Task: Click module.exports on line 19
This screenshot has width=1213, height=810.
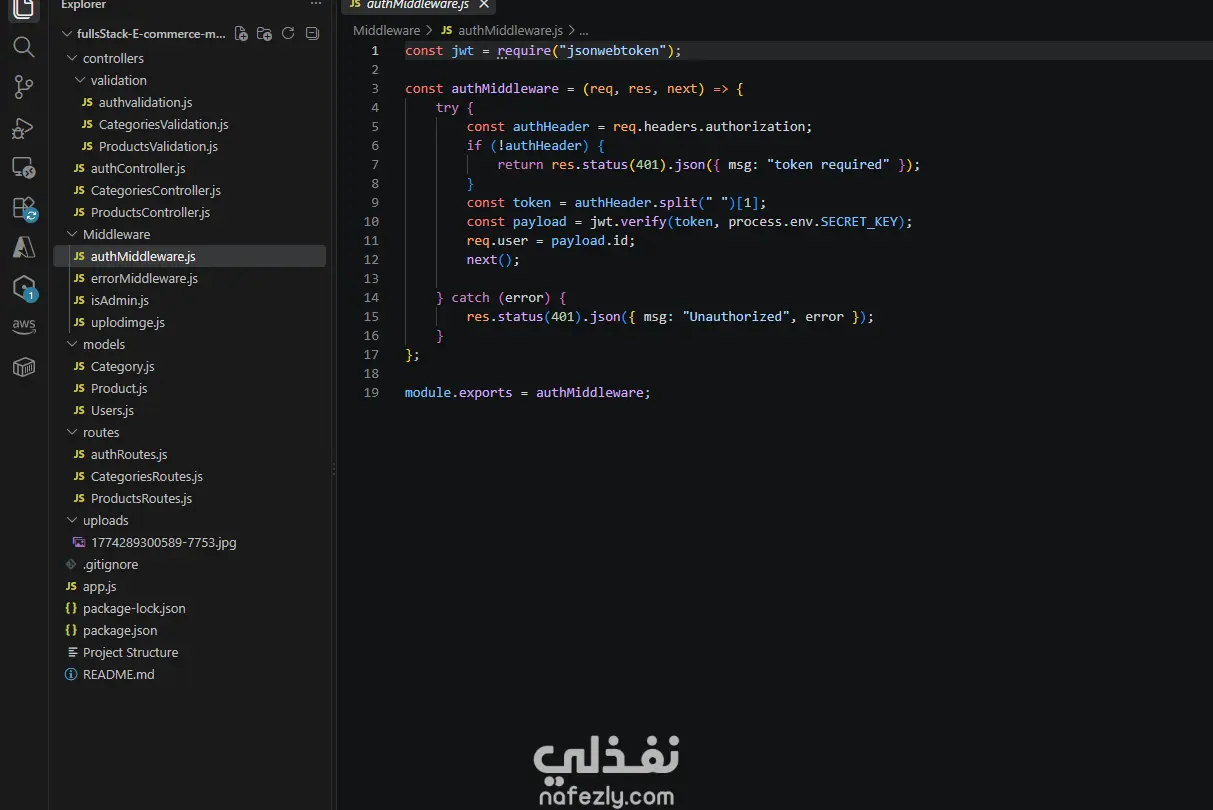Action: tap(458, 392)
